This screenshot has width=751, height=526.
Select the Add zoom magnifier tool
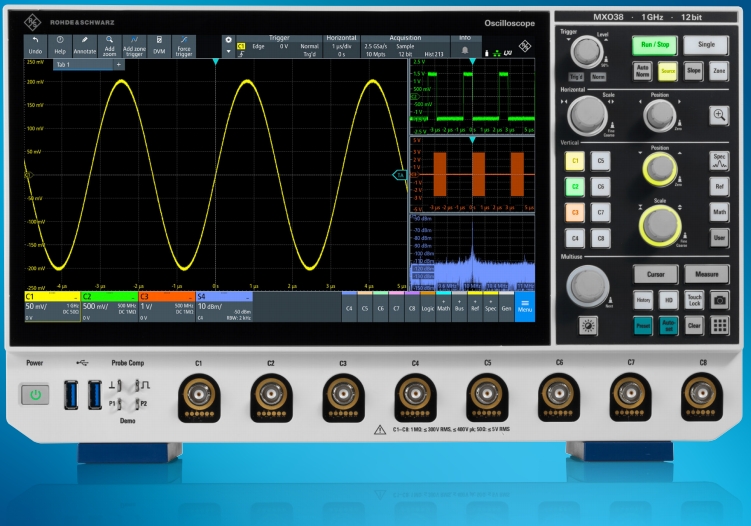(x=109, y=45)
